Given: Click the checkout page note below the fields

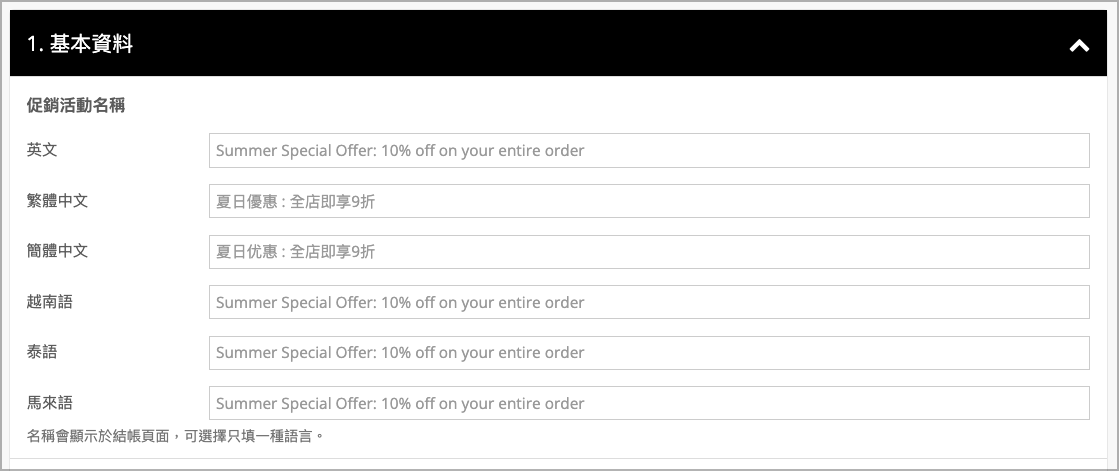Looking at the screenshot, I should click(176, 435).
